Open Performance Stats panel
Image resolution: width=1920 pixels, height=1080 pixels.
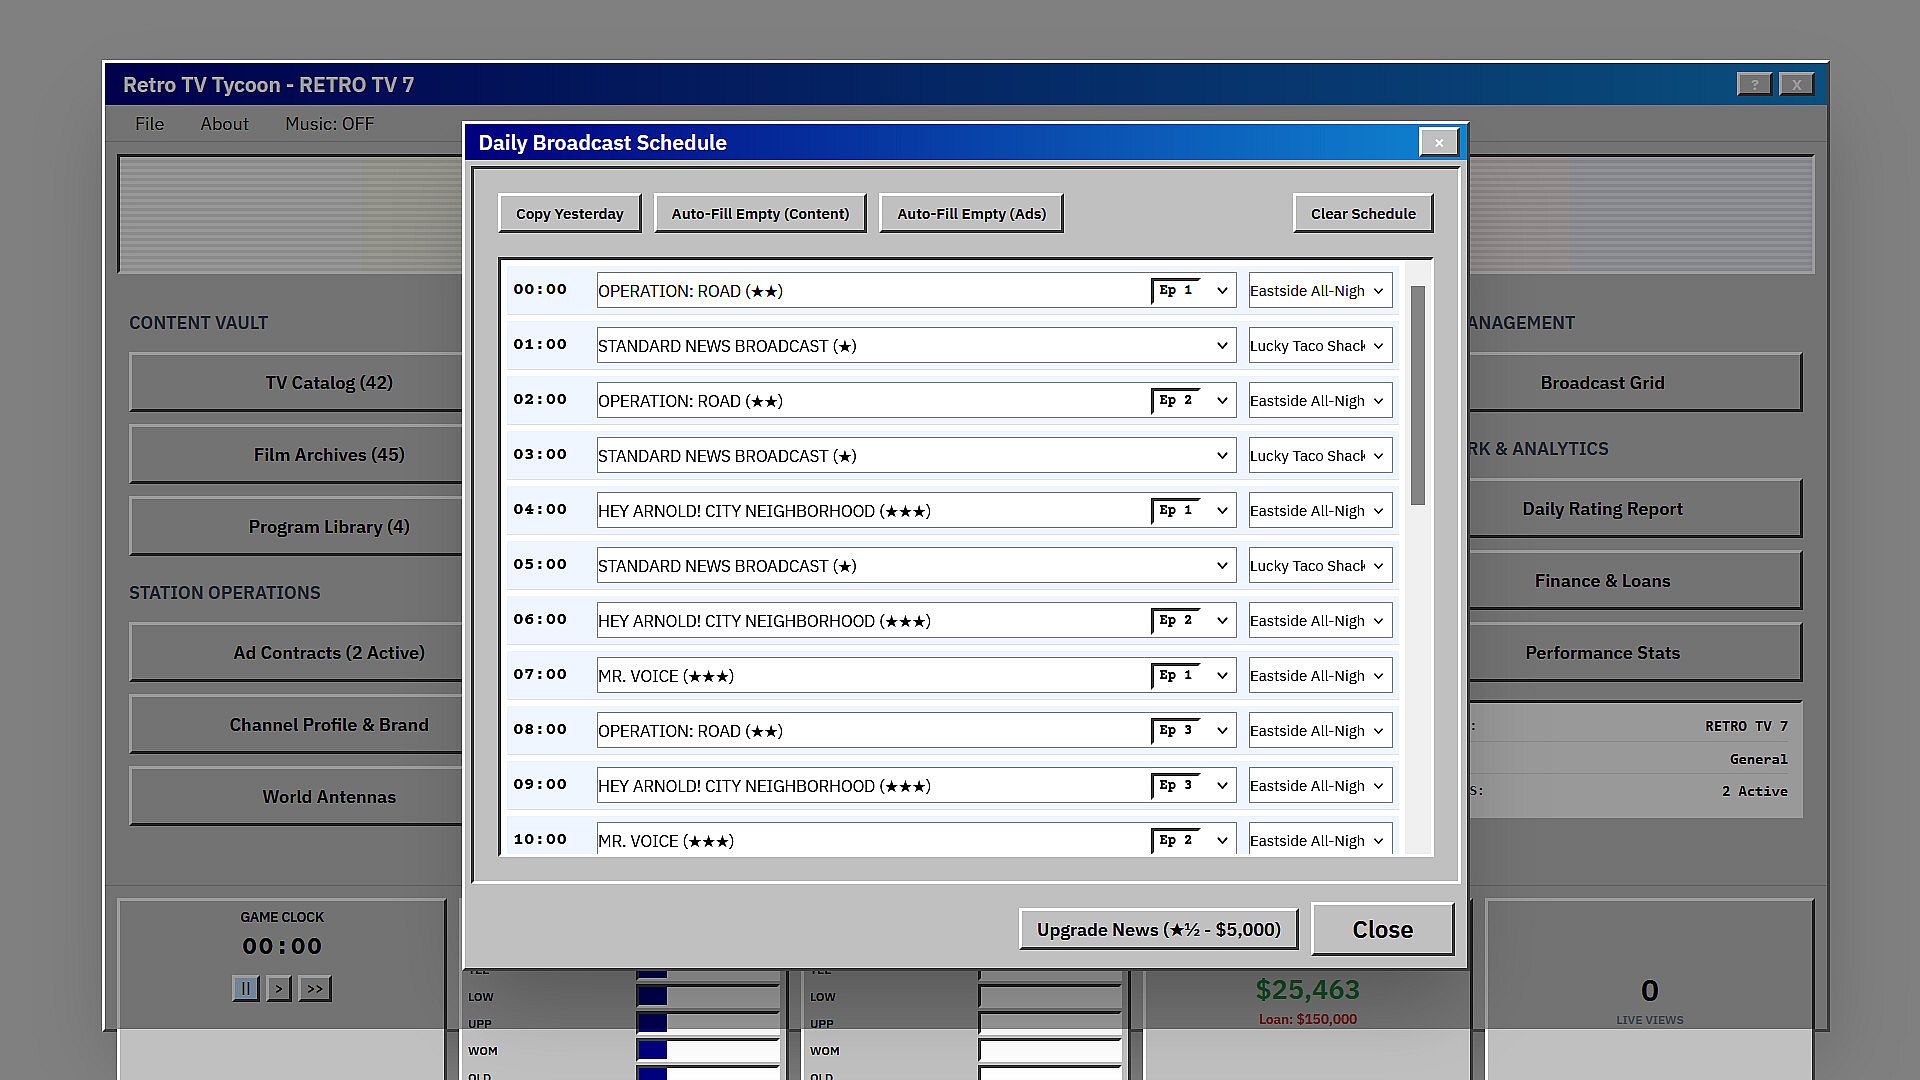point(1634,653)
